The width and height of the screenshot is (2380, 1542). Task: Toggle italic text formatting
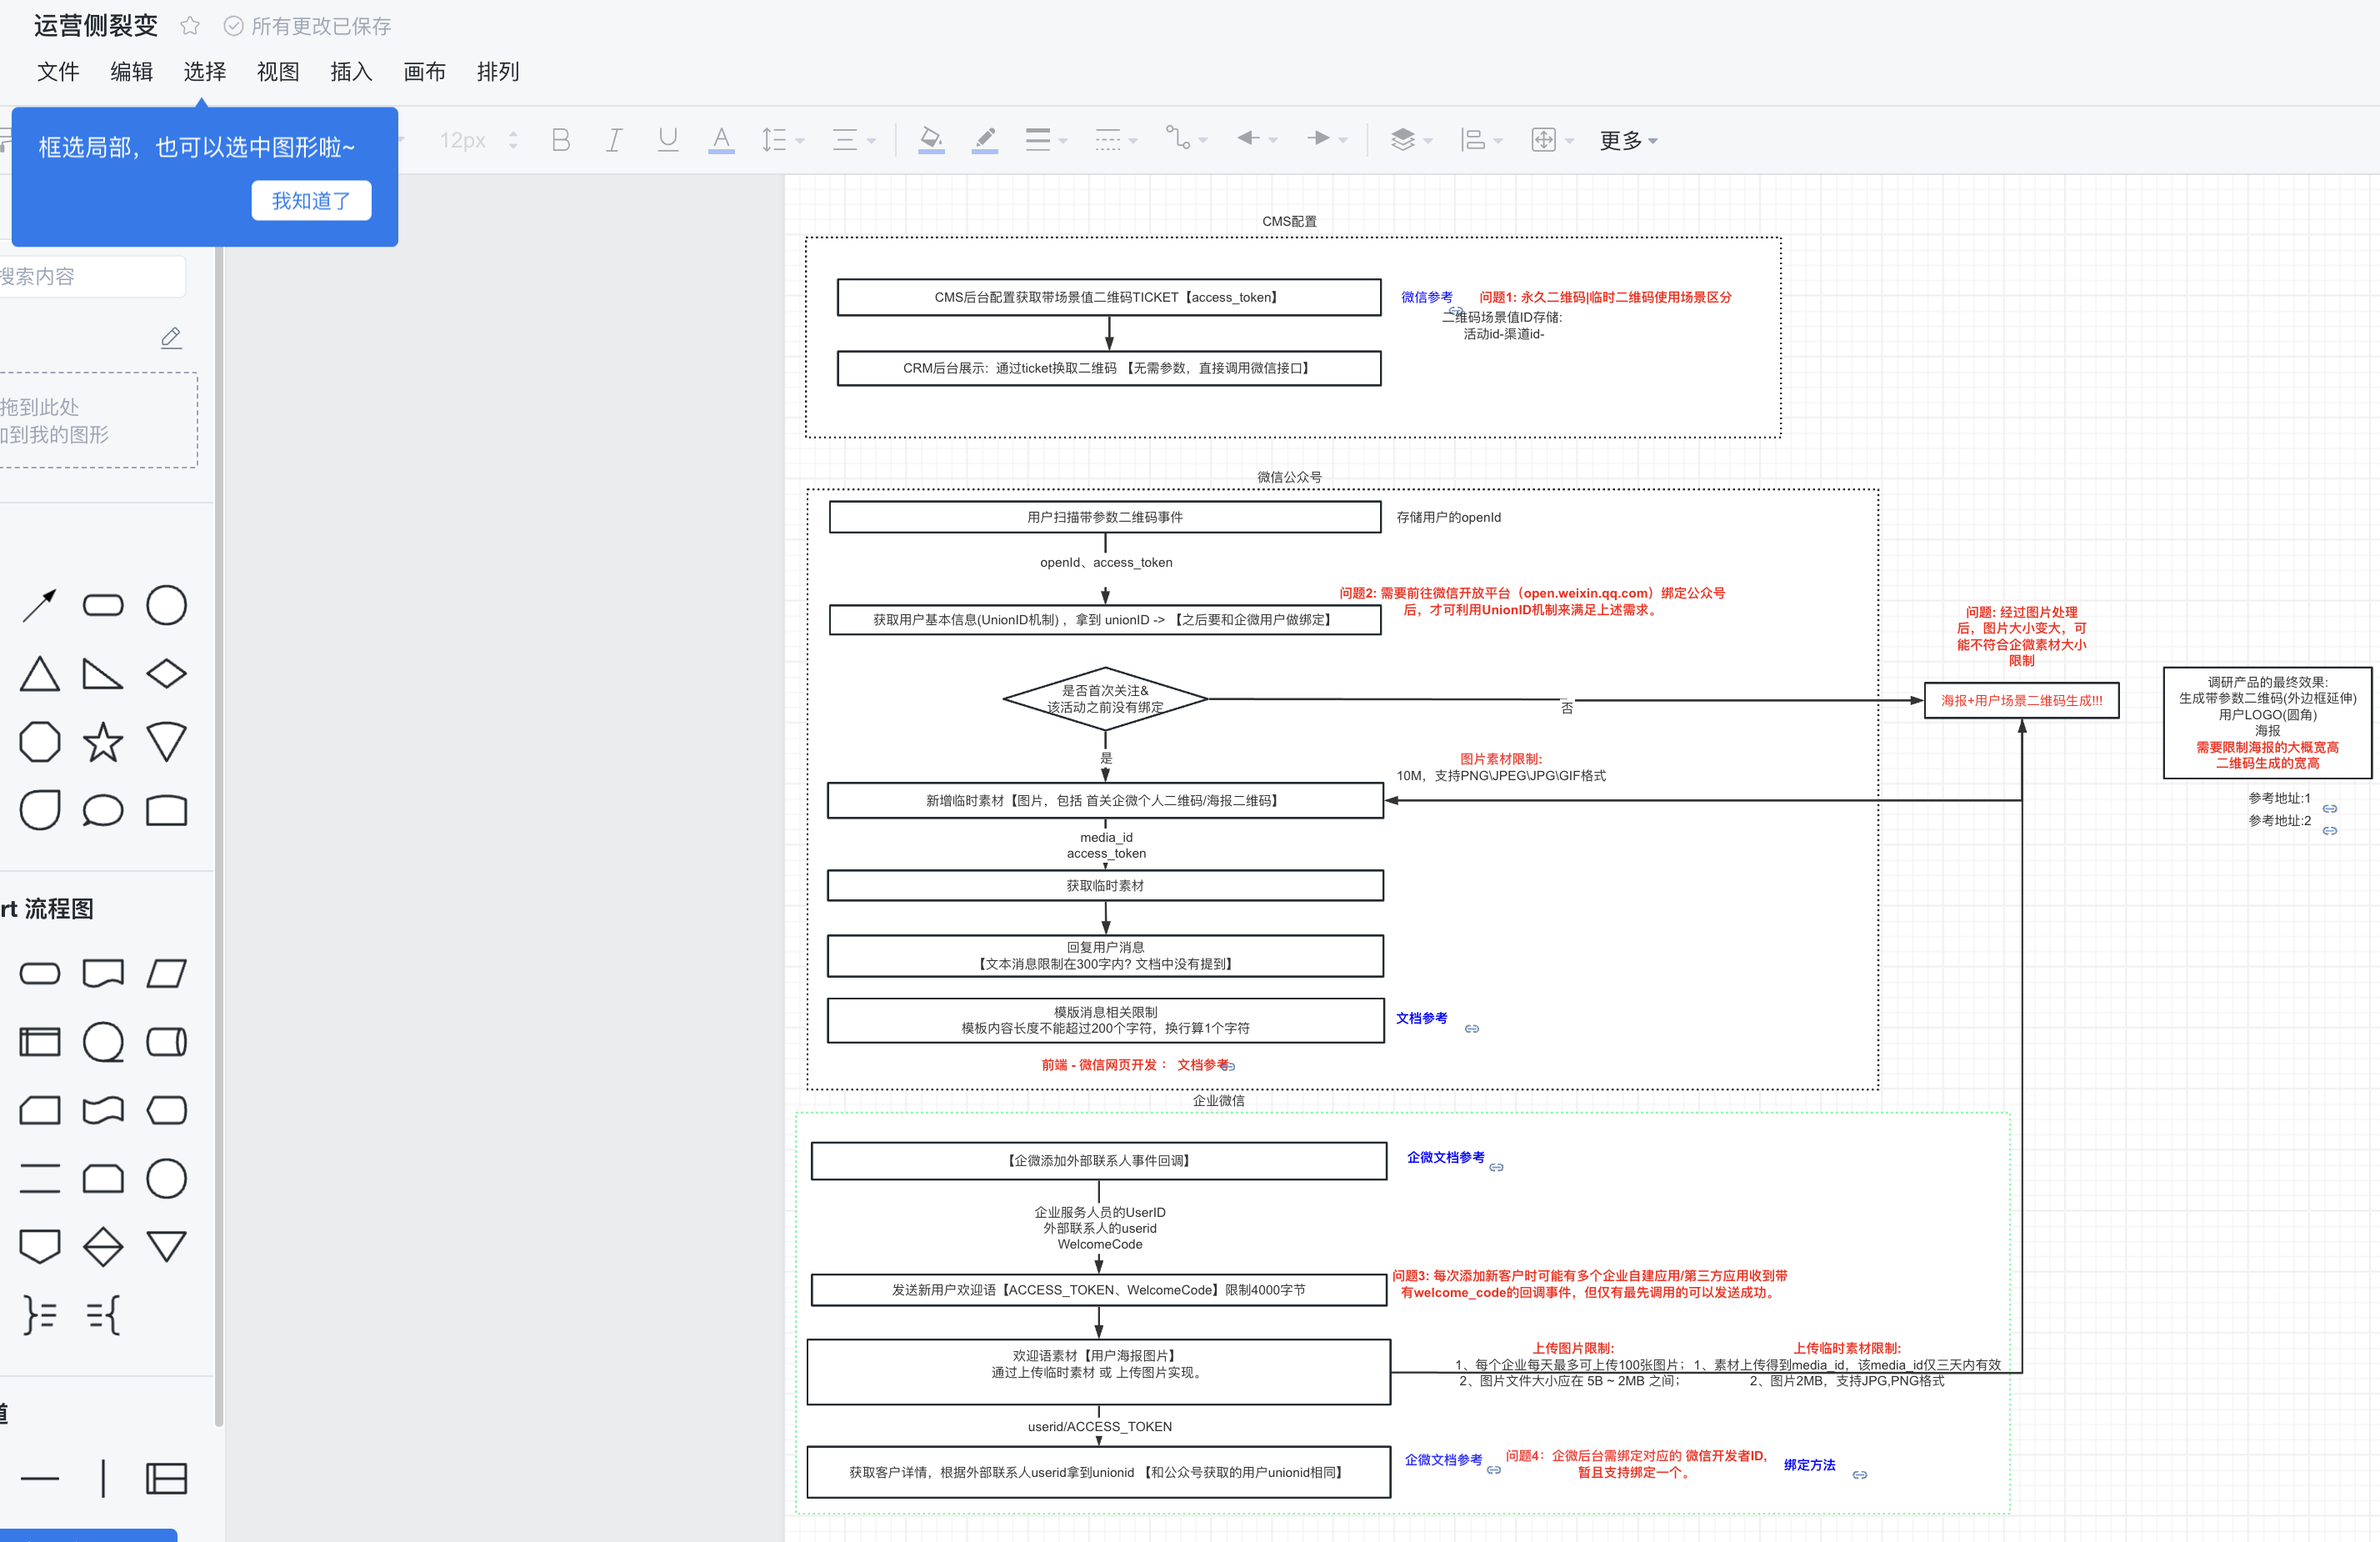[614, 140]
